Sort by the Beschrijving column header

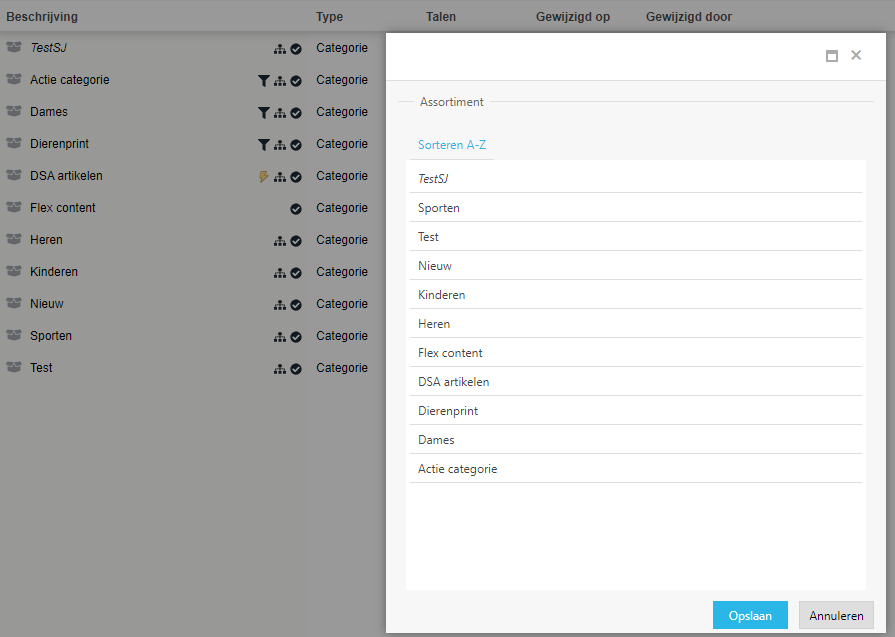pos(42,17)
